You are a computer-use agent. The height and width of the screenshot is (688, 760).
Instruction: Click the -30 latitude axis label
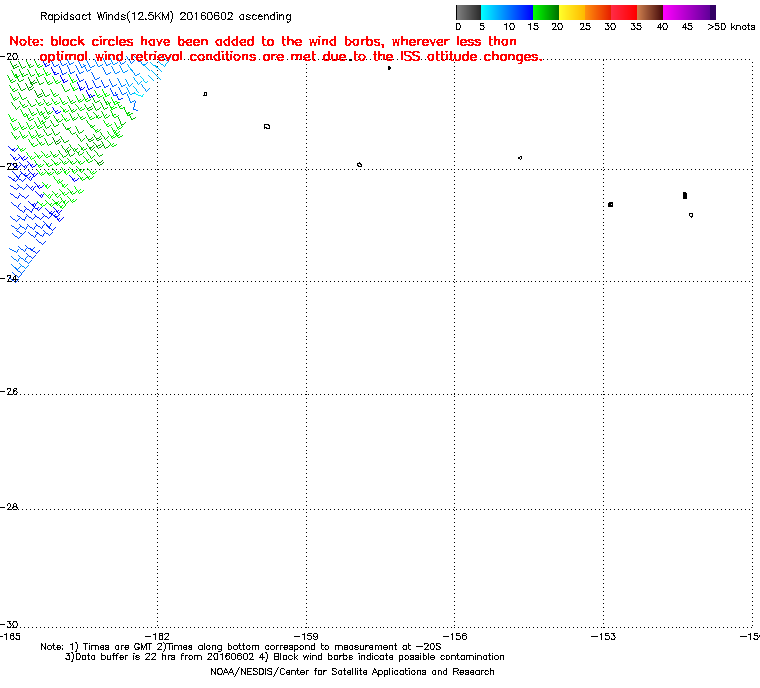9,624
